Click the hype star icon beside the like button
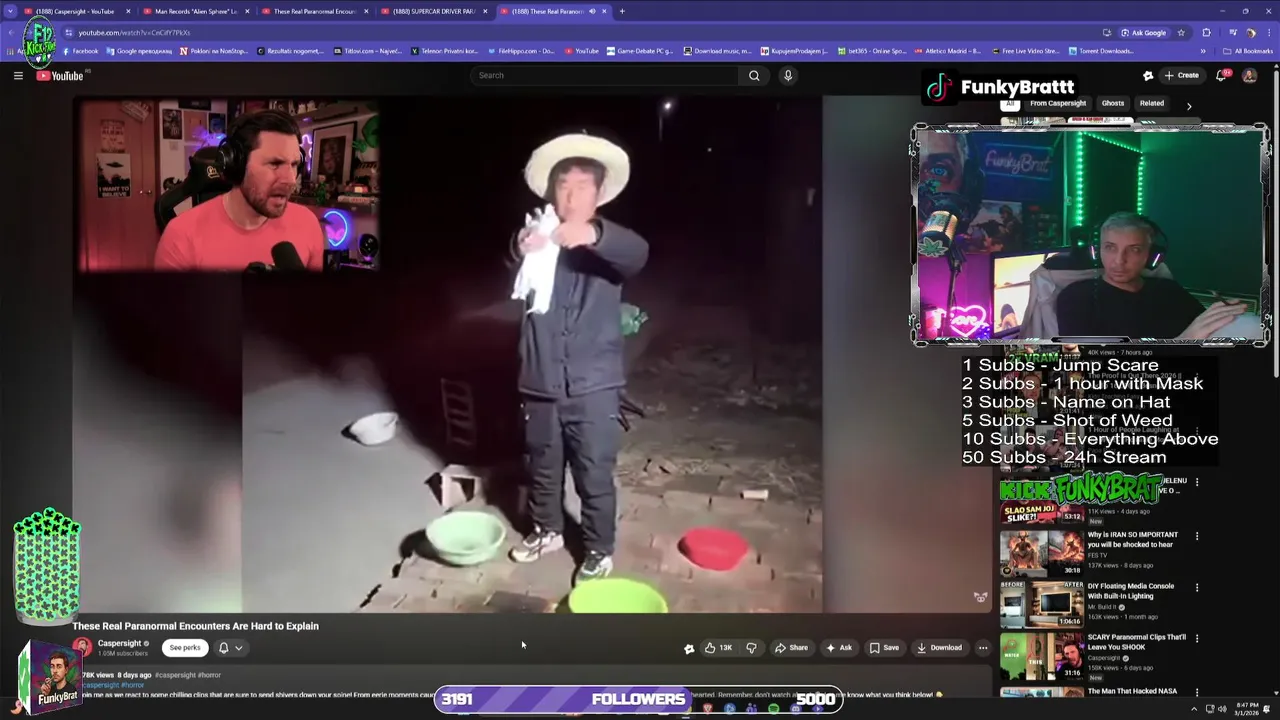This screenshot has height=720, width=1280. coord(689,648)
